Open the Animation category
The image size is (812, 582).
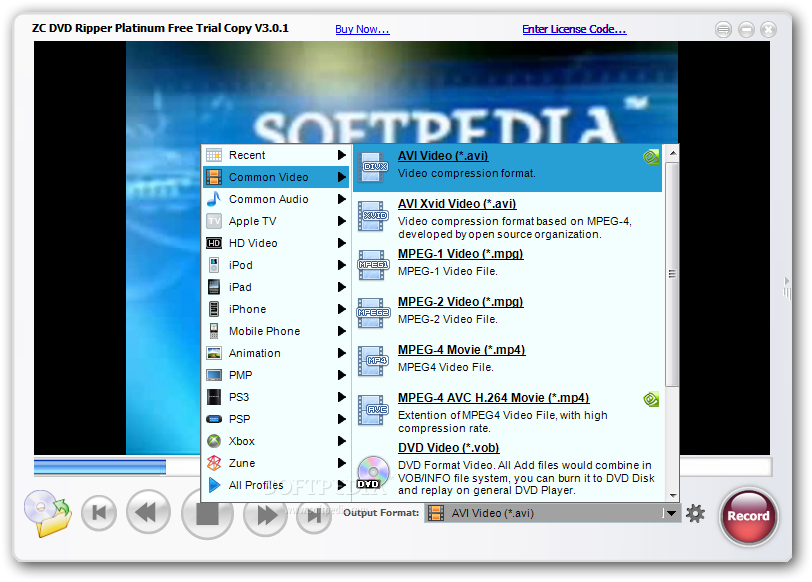point(276,353)
